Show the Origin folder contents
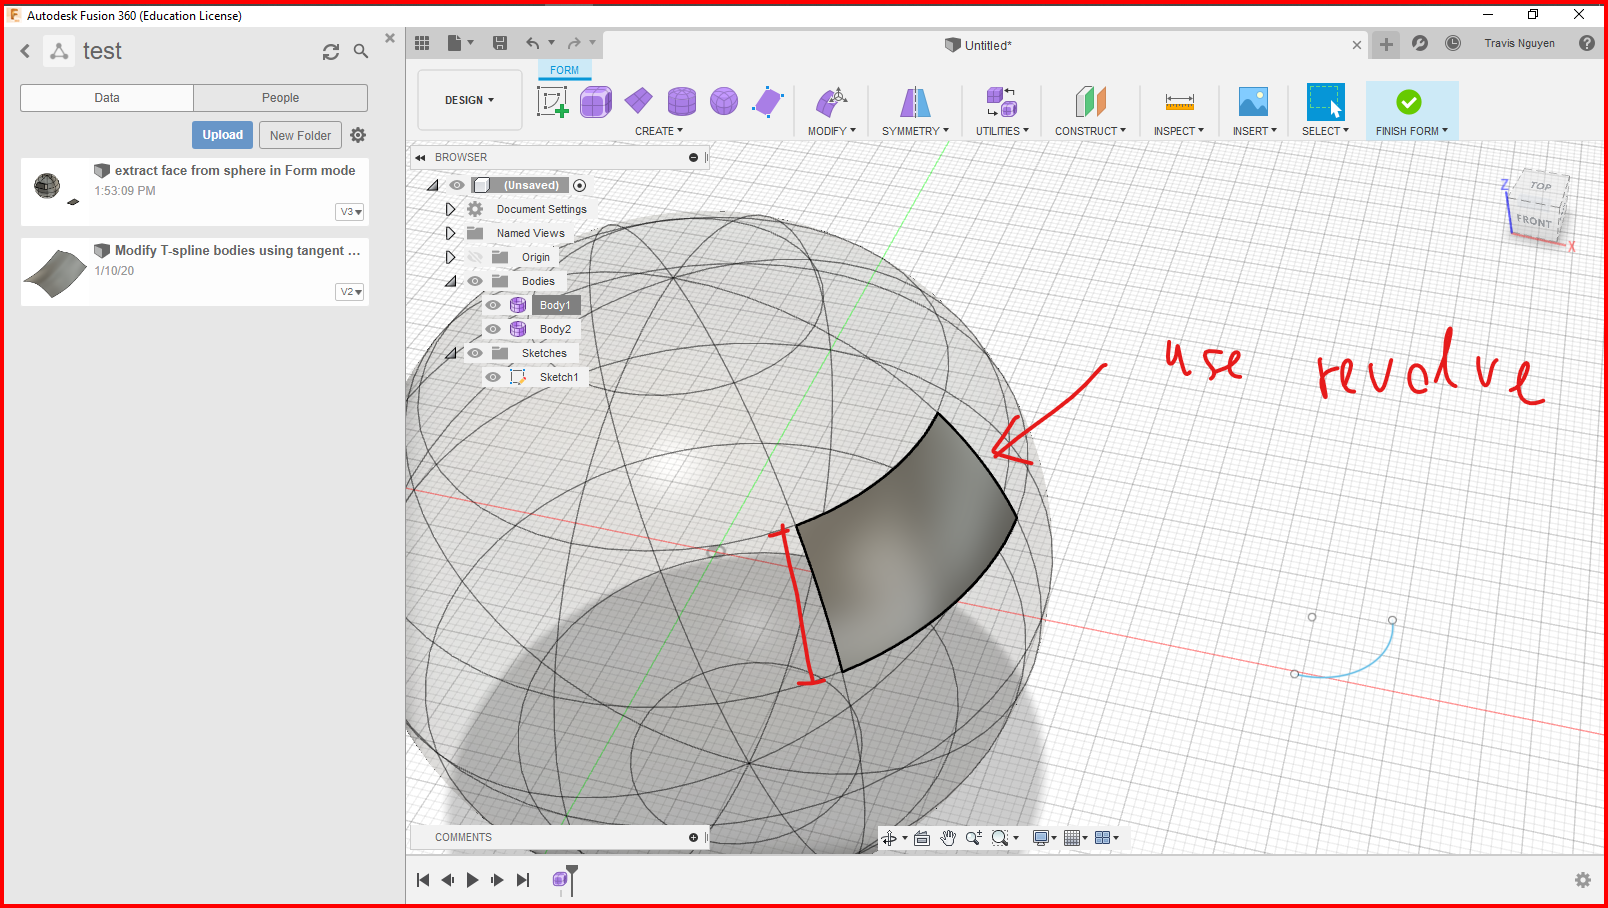The image size is (1608, 908). [450, 256]
